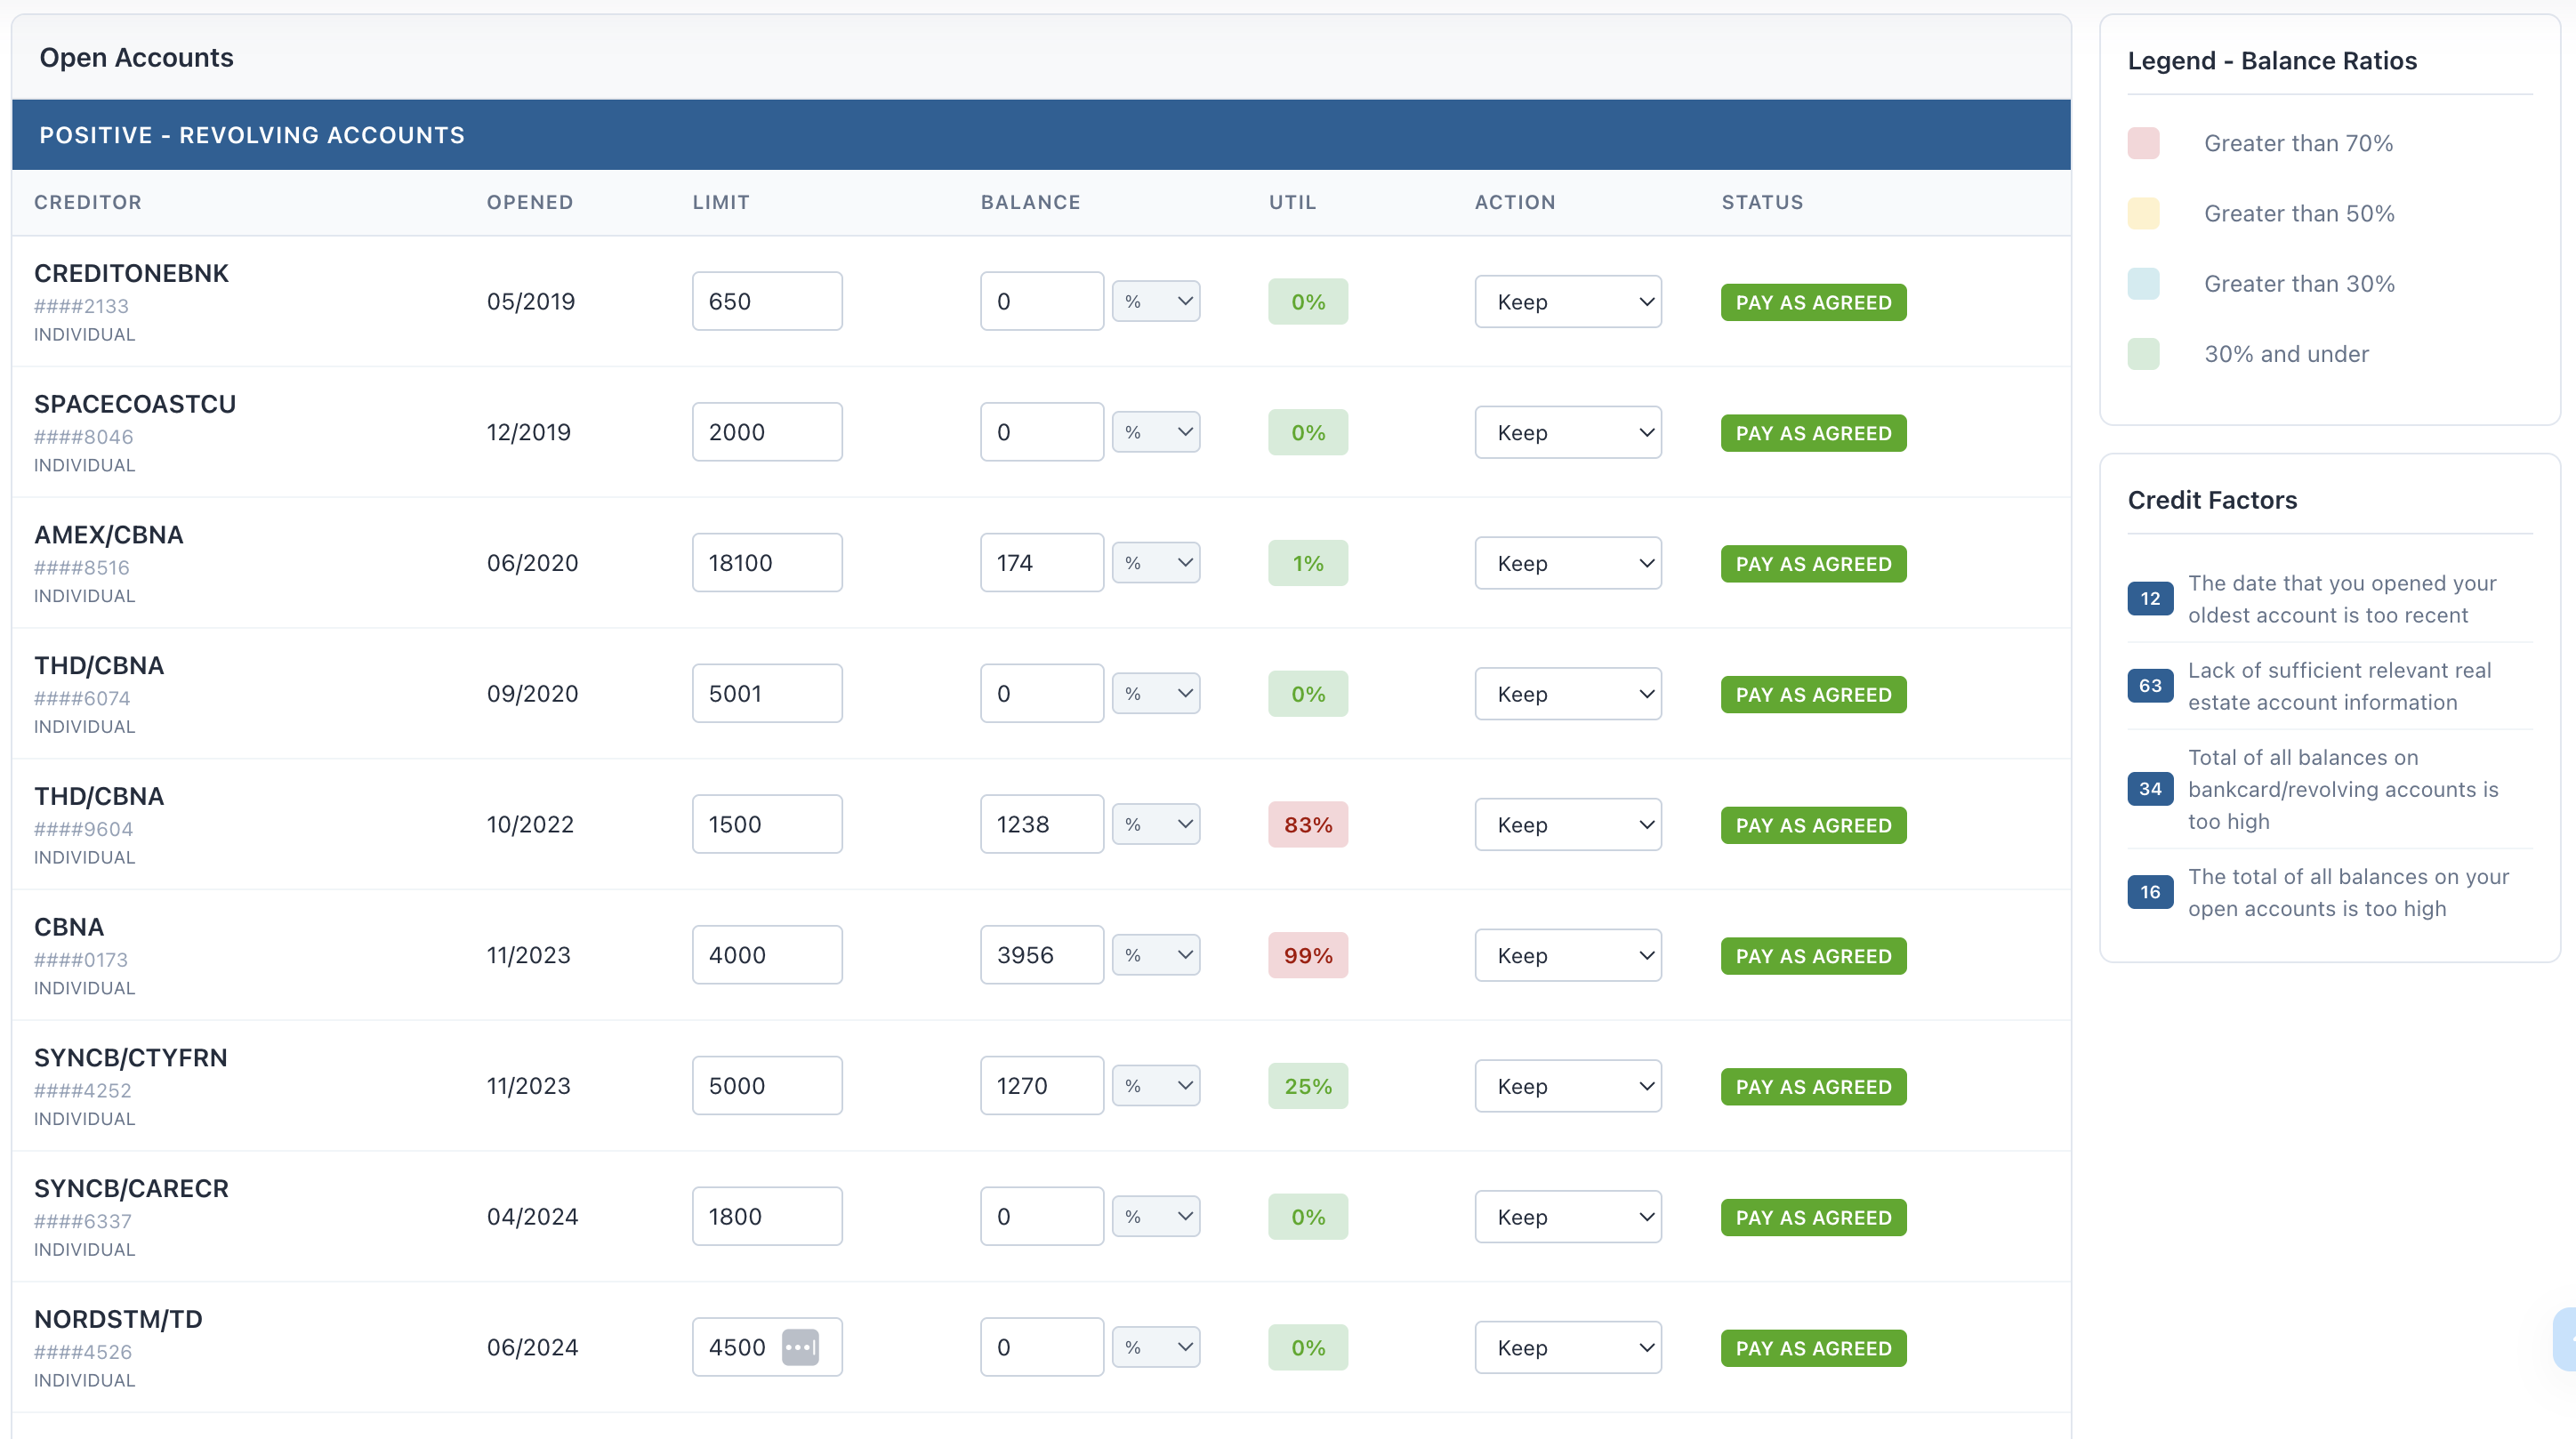Click the "34" credit factor badge

pyautogui.click(x=2149, y=789)
